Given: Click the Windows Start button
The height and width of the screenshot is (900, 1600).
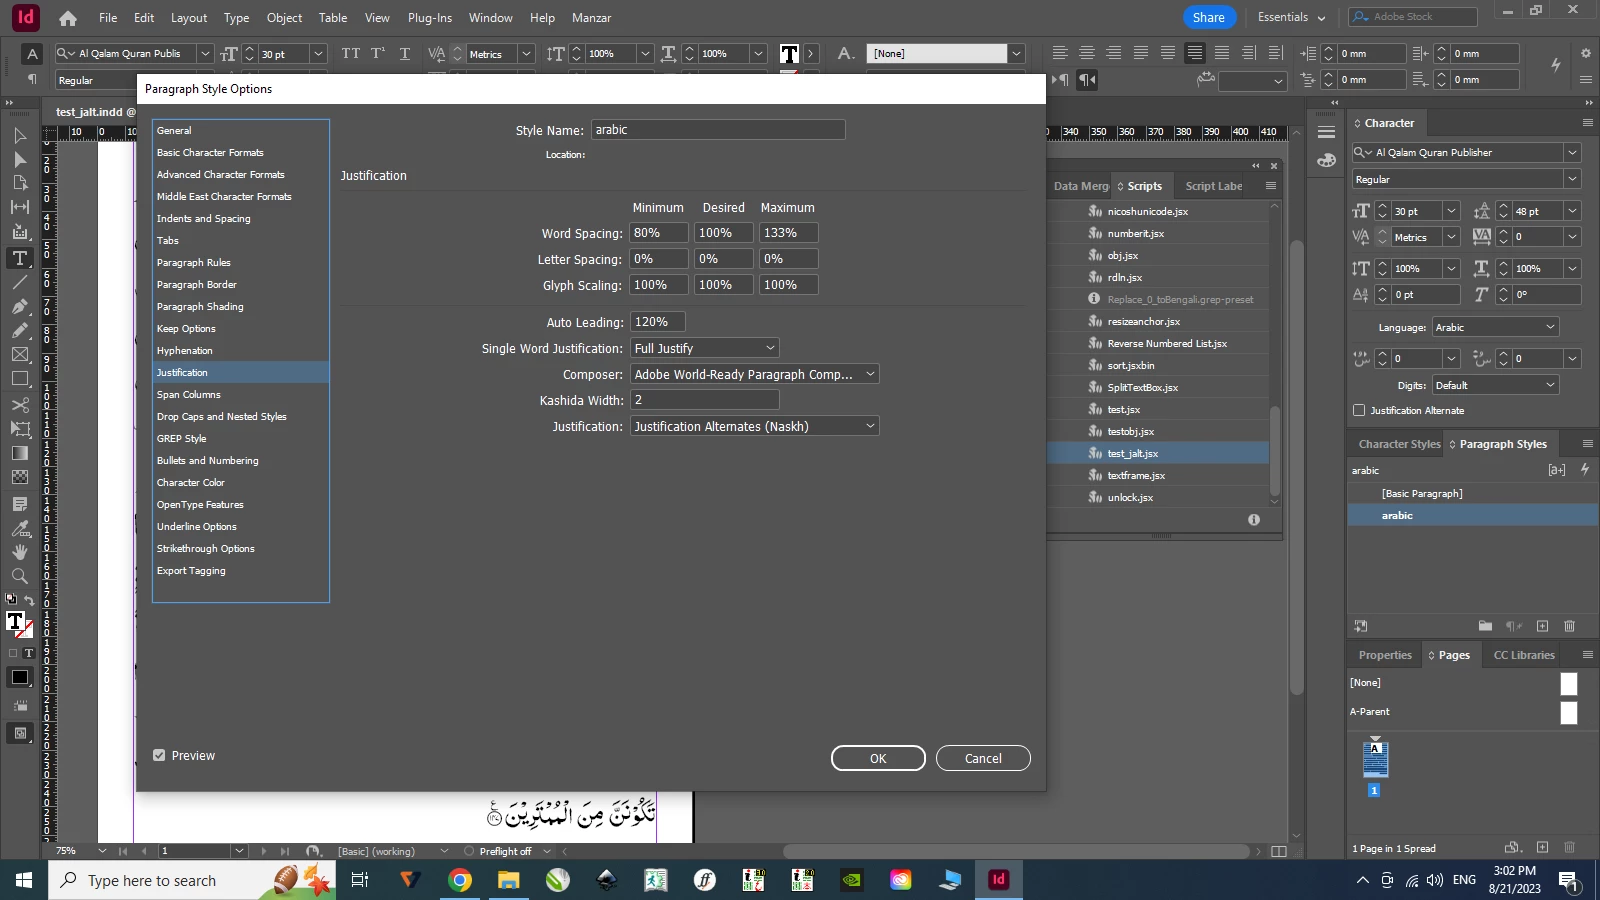Looking at the screenshot, I should click(x=24, y=880).
